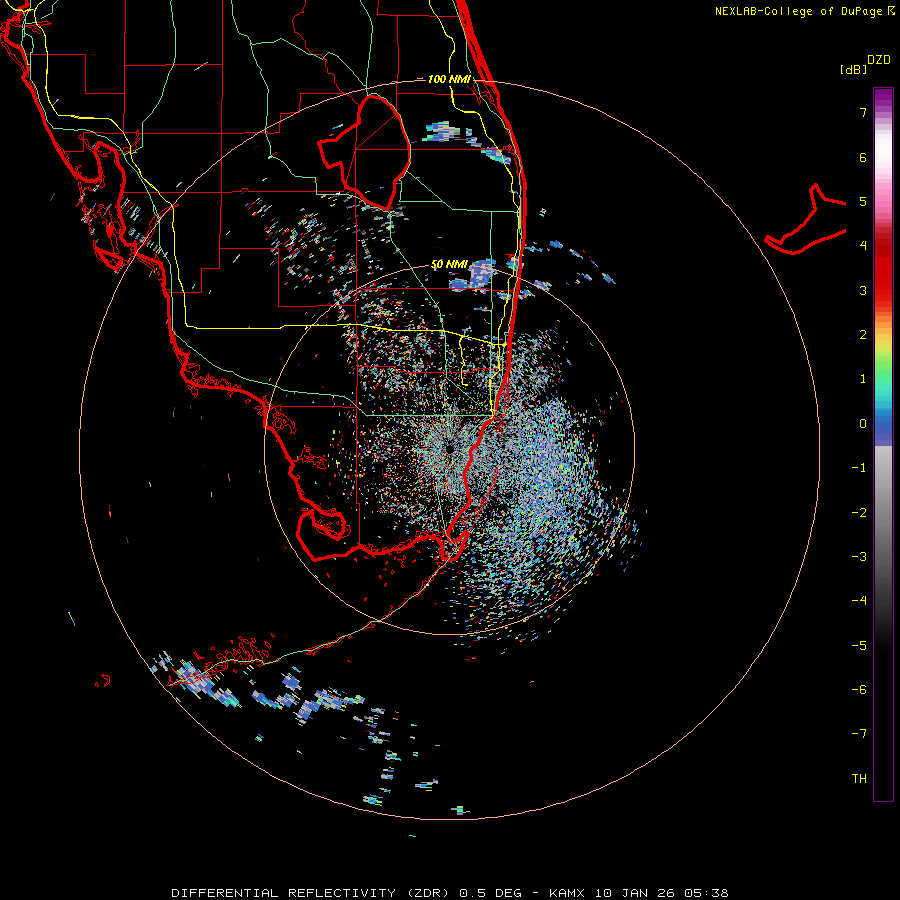
Task: Click the purple top of the color bar
Action: point(883,96)
